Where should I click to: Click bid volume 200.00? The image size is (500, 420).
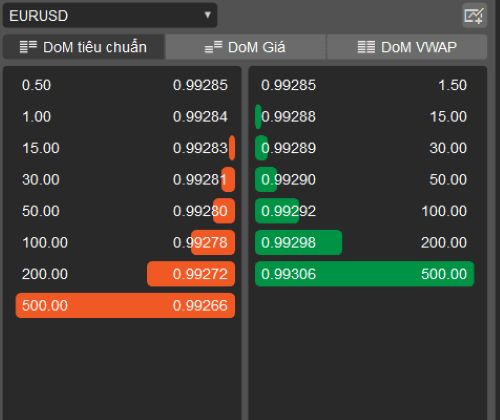tap(45, 274)
